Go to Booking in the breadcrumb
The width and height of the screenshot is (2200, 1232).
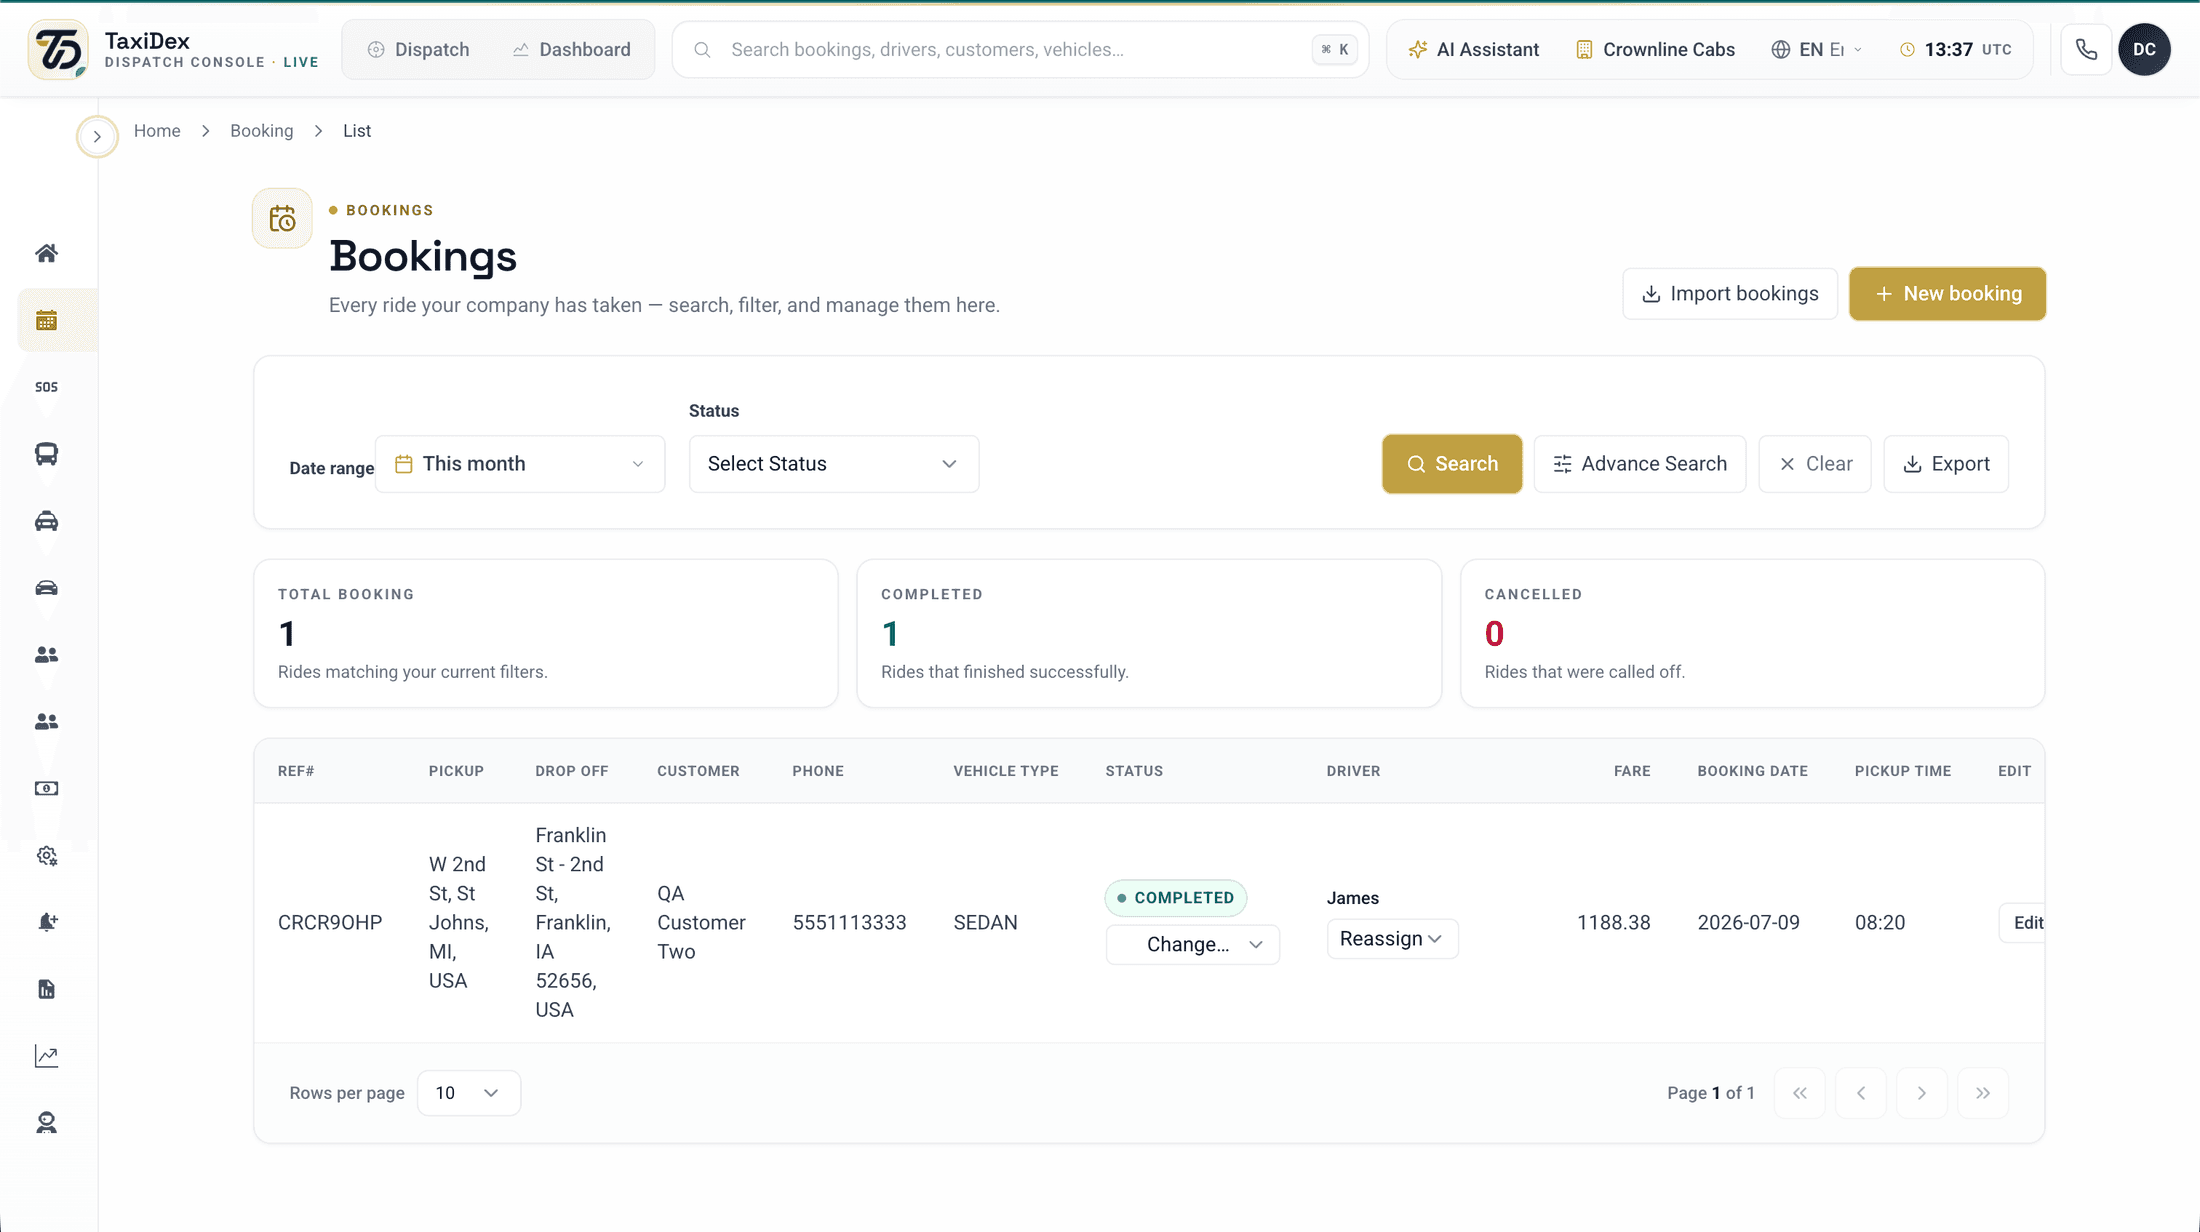[262, 131]
